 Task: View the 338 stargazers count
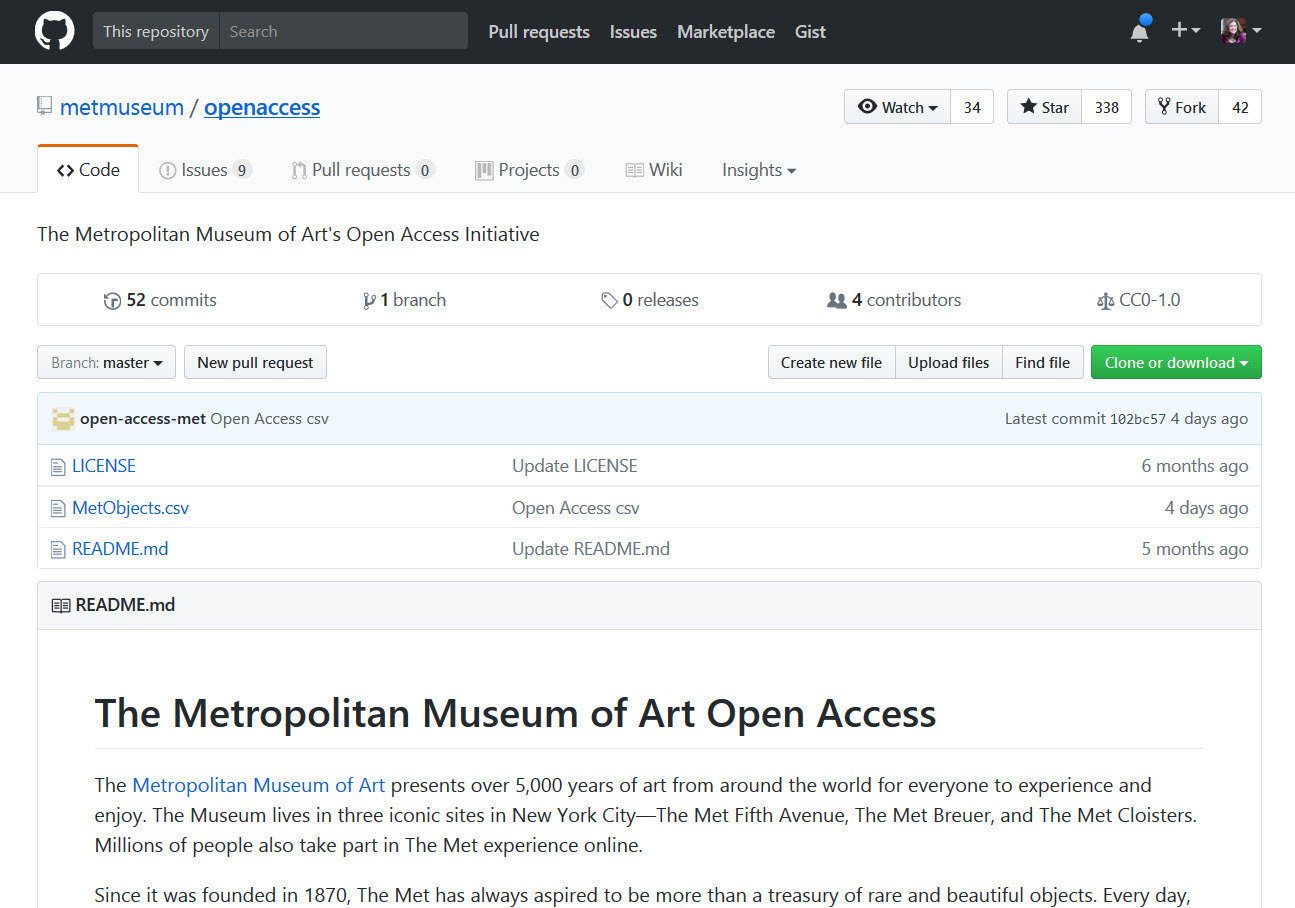[1107, 107]
